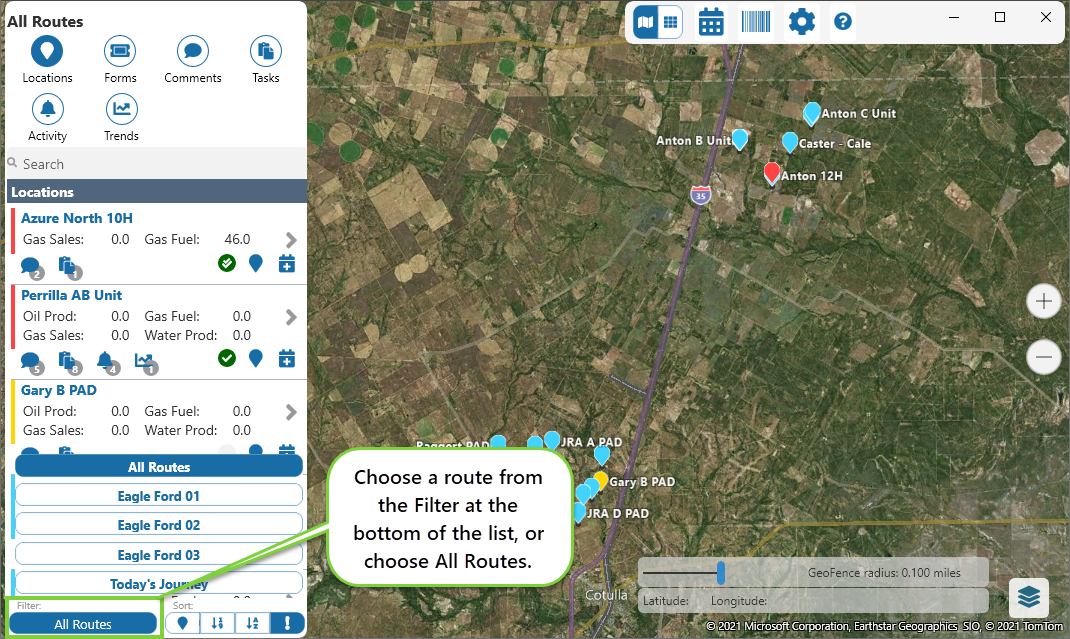This screenshot has width=1070, height=639.
Task: Click the Search field
Action: (x=157, y=164)
